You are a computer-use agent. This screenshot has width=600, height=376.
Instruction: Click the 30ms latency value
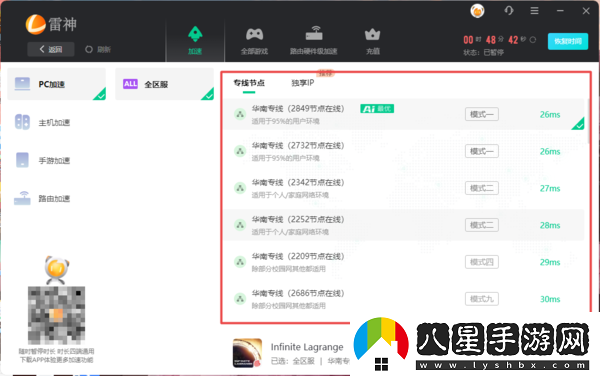tap(550, 299)
